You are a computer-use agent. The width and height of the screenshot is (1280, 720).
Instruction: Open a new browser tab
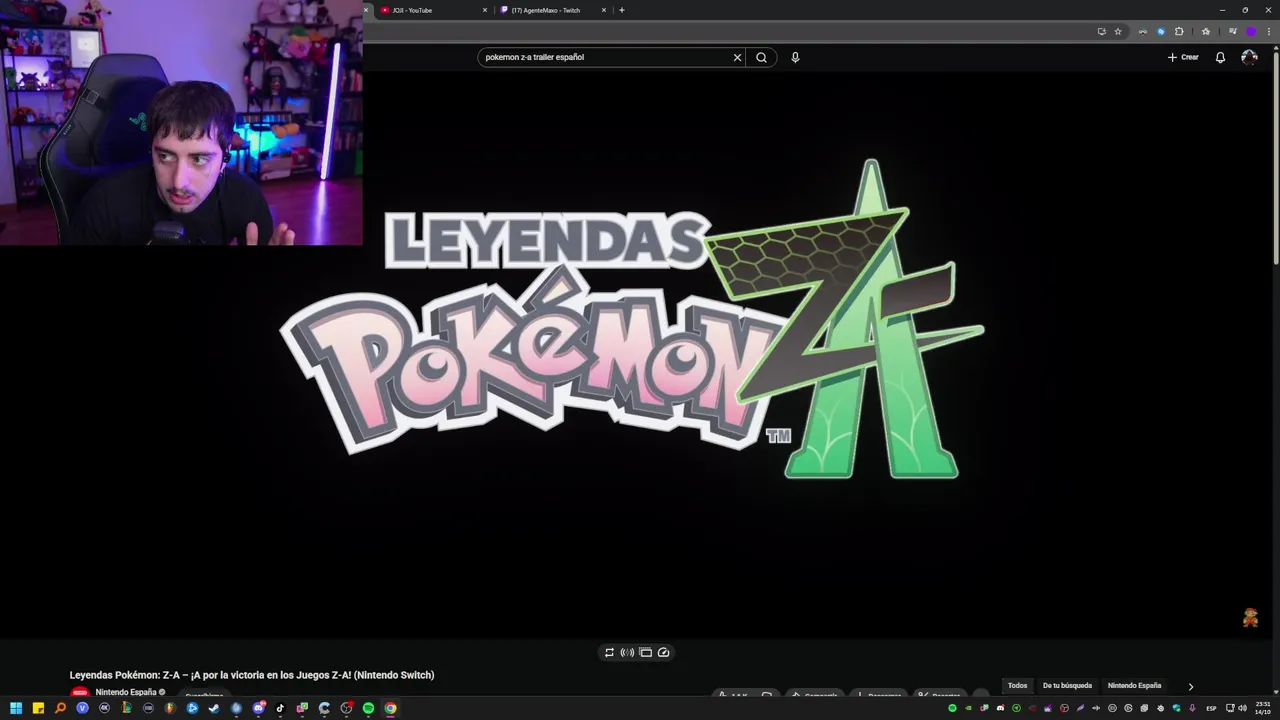click(x=621, y=10)
